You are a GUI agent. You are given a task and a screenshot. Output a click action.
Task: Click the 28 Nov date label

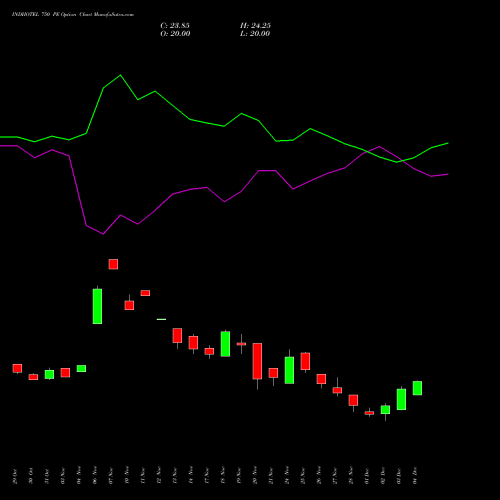351,476
